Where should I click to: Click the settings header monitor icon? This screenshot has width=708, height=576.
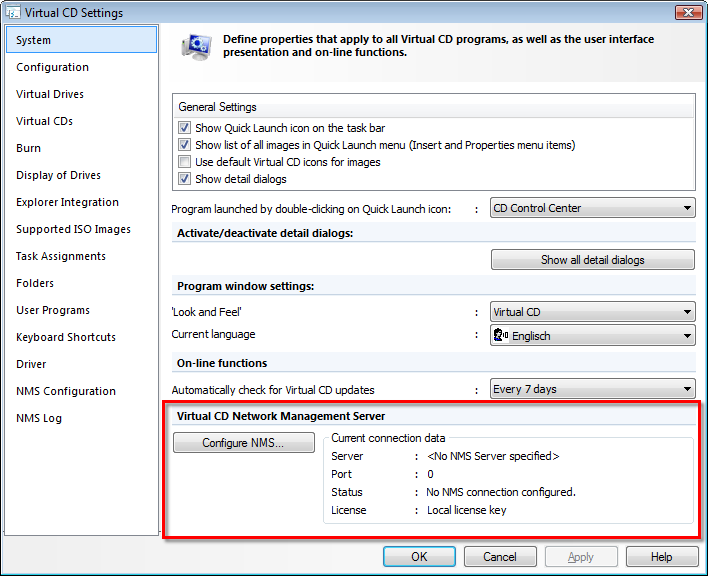coord(194,46)
